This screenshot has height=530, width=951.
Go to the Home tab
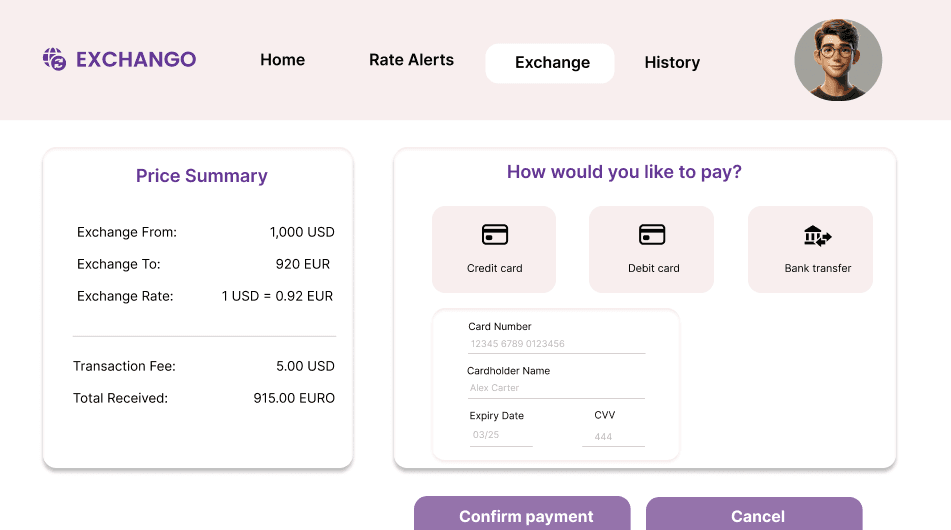[283, 60]
